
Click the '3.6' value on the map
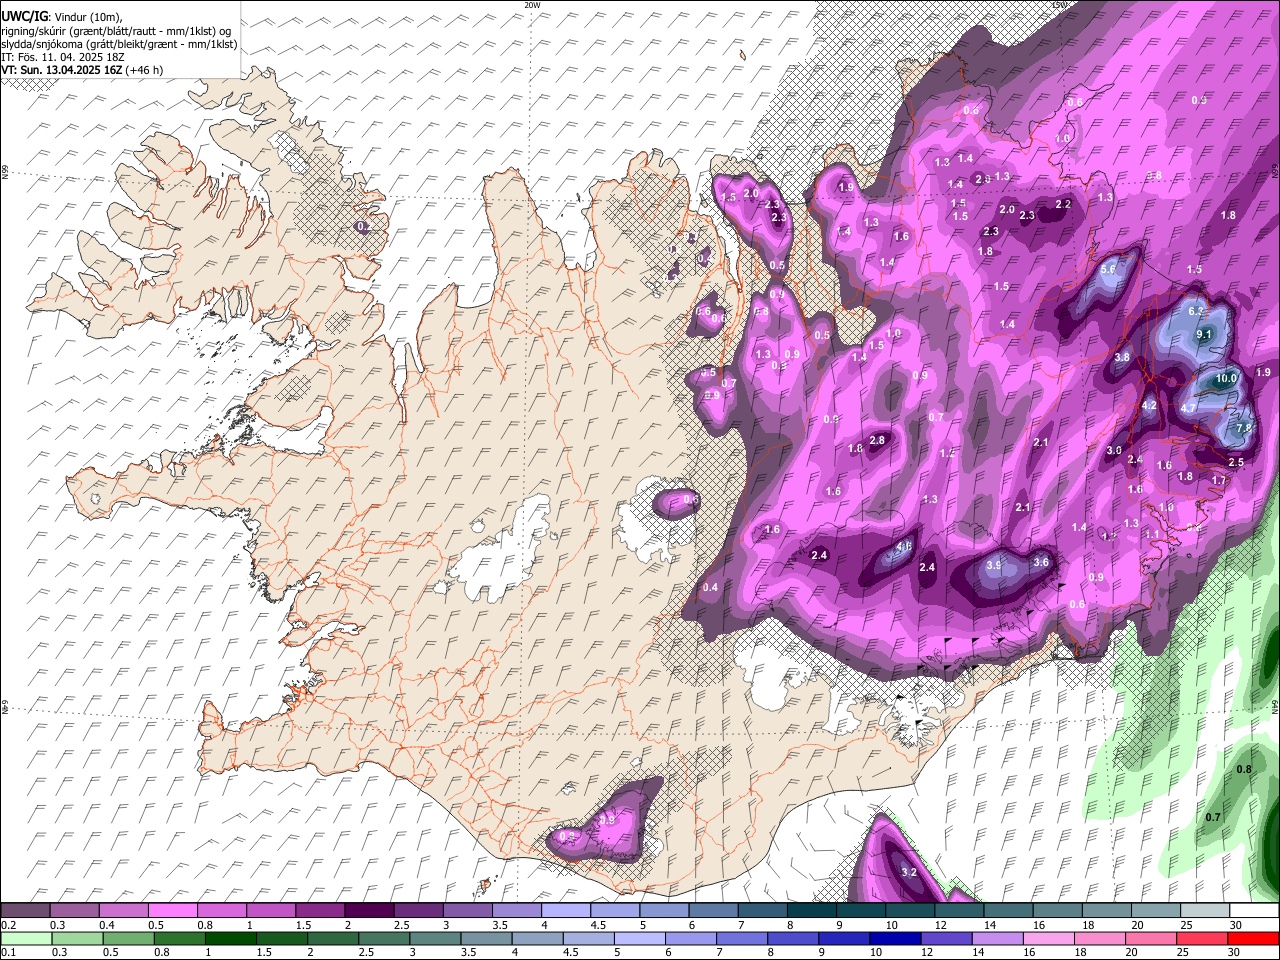1040,562
